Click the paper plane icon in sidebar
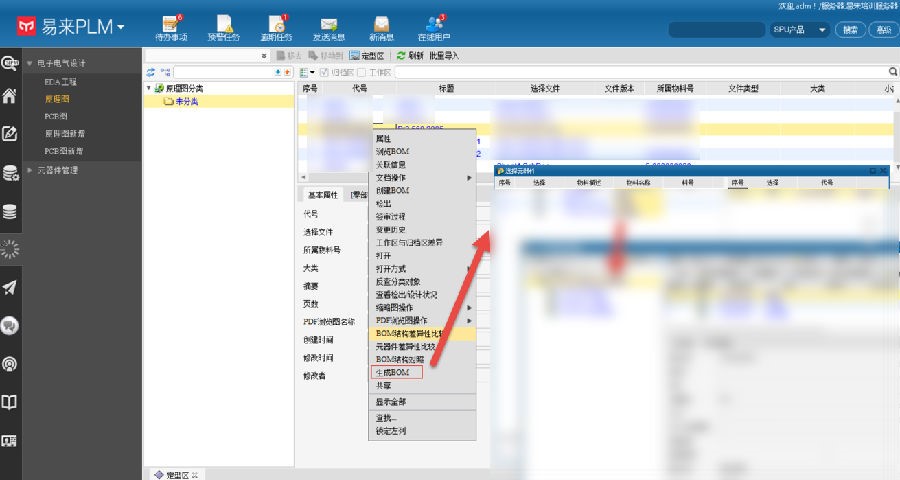The image size is (900, 480). [10, 288]
